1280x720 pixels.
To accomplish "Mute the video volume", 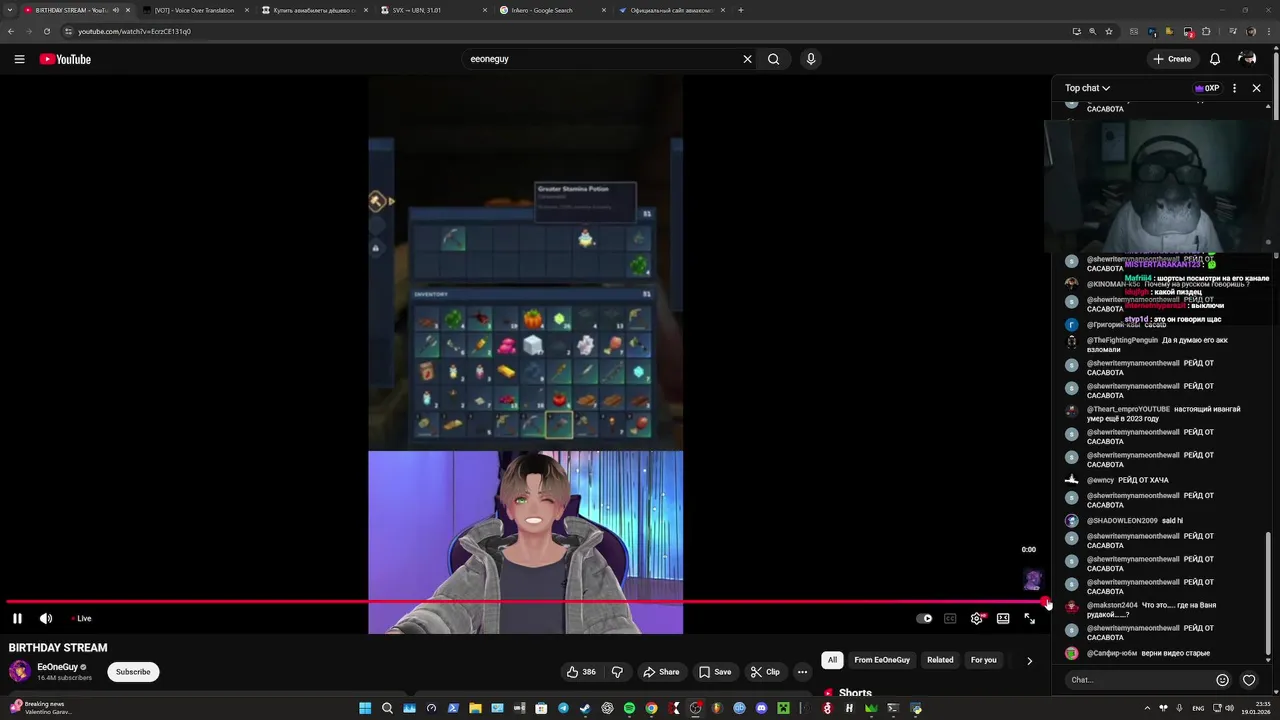I will [x=45, y=618].
